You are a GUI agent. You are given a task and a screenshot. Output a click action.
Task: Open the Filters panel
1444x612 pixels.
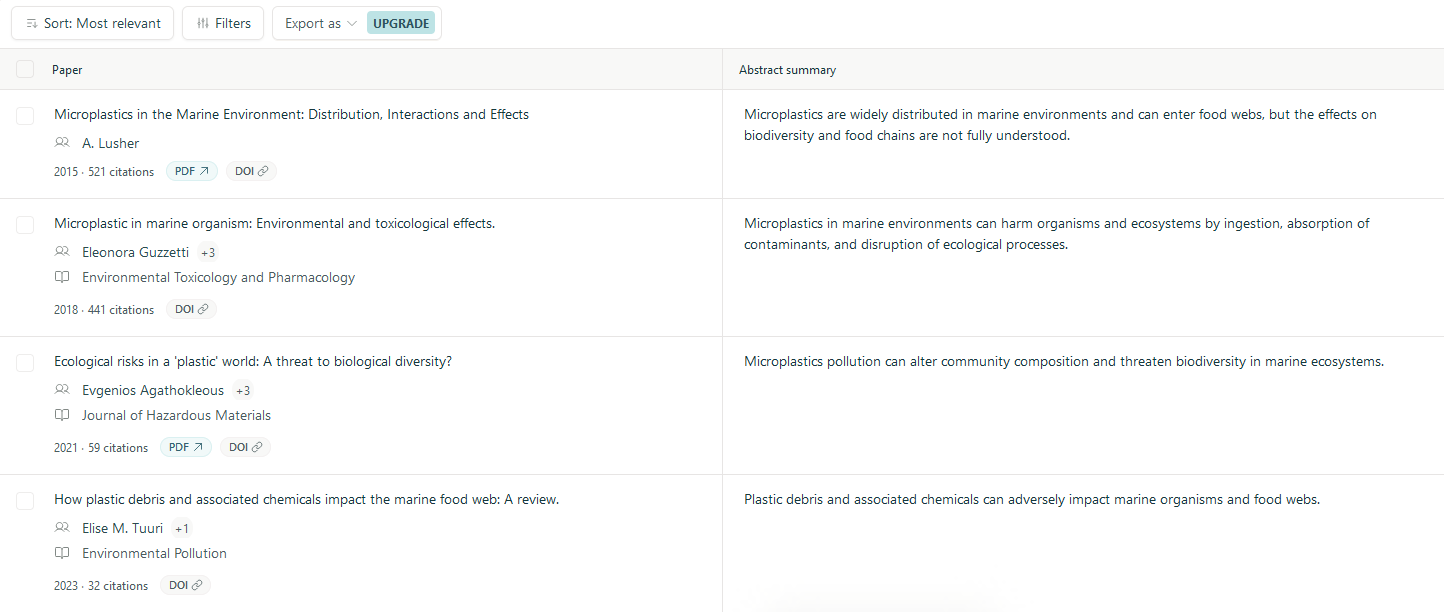(223, 23)
